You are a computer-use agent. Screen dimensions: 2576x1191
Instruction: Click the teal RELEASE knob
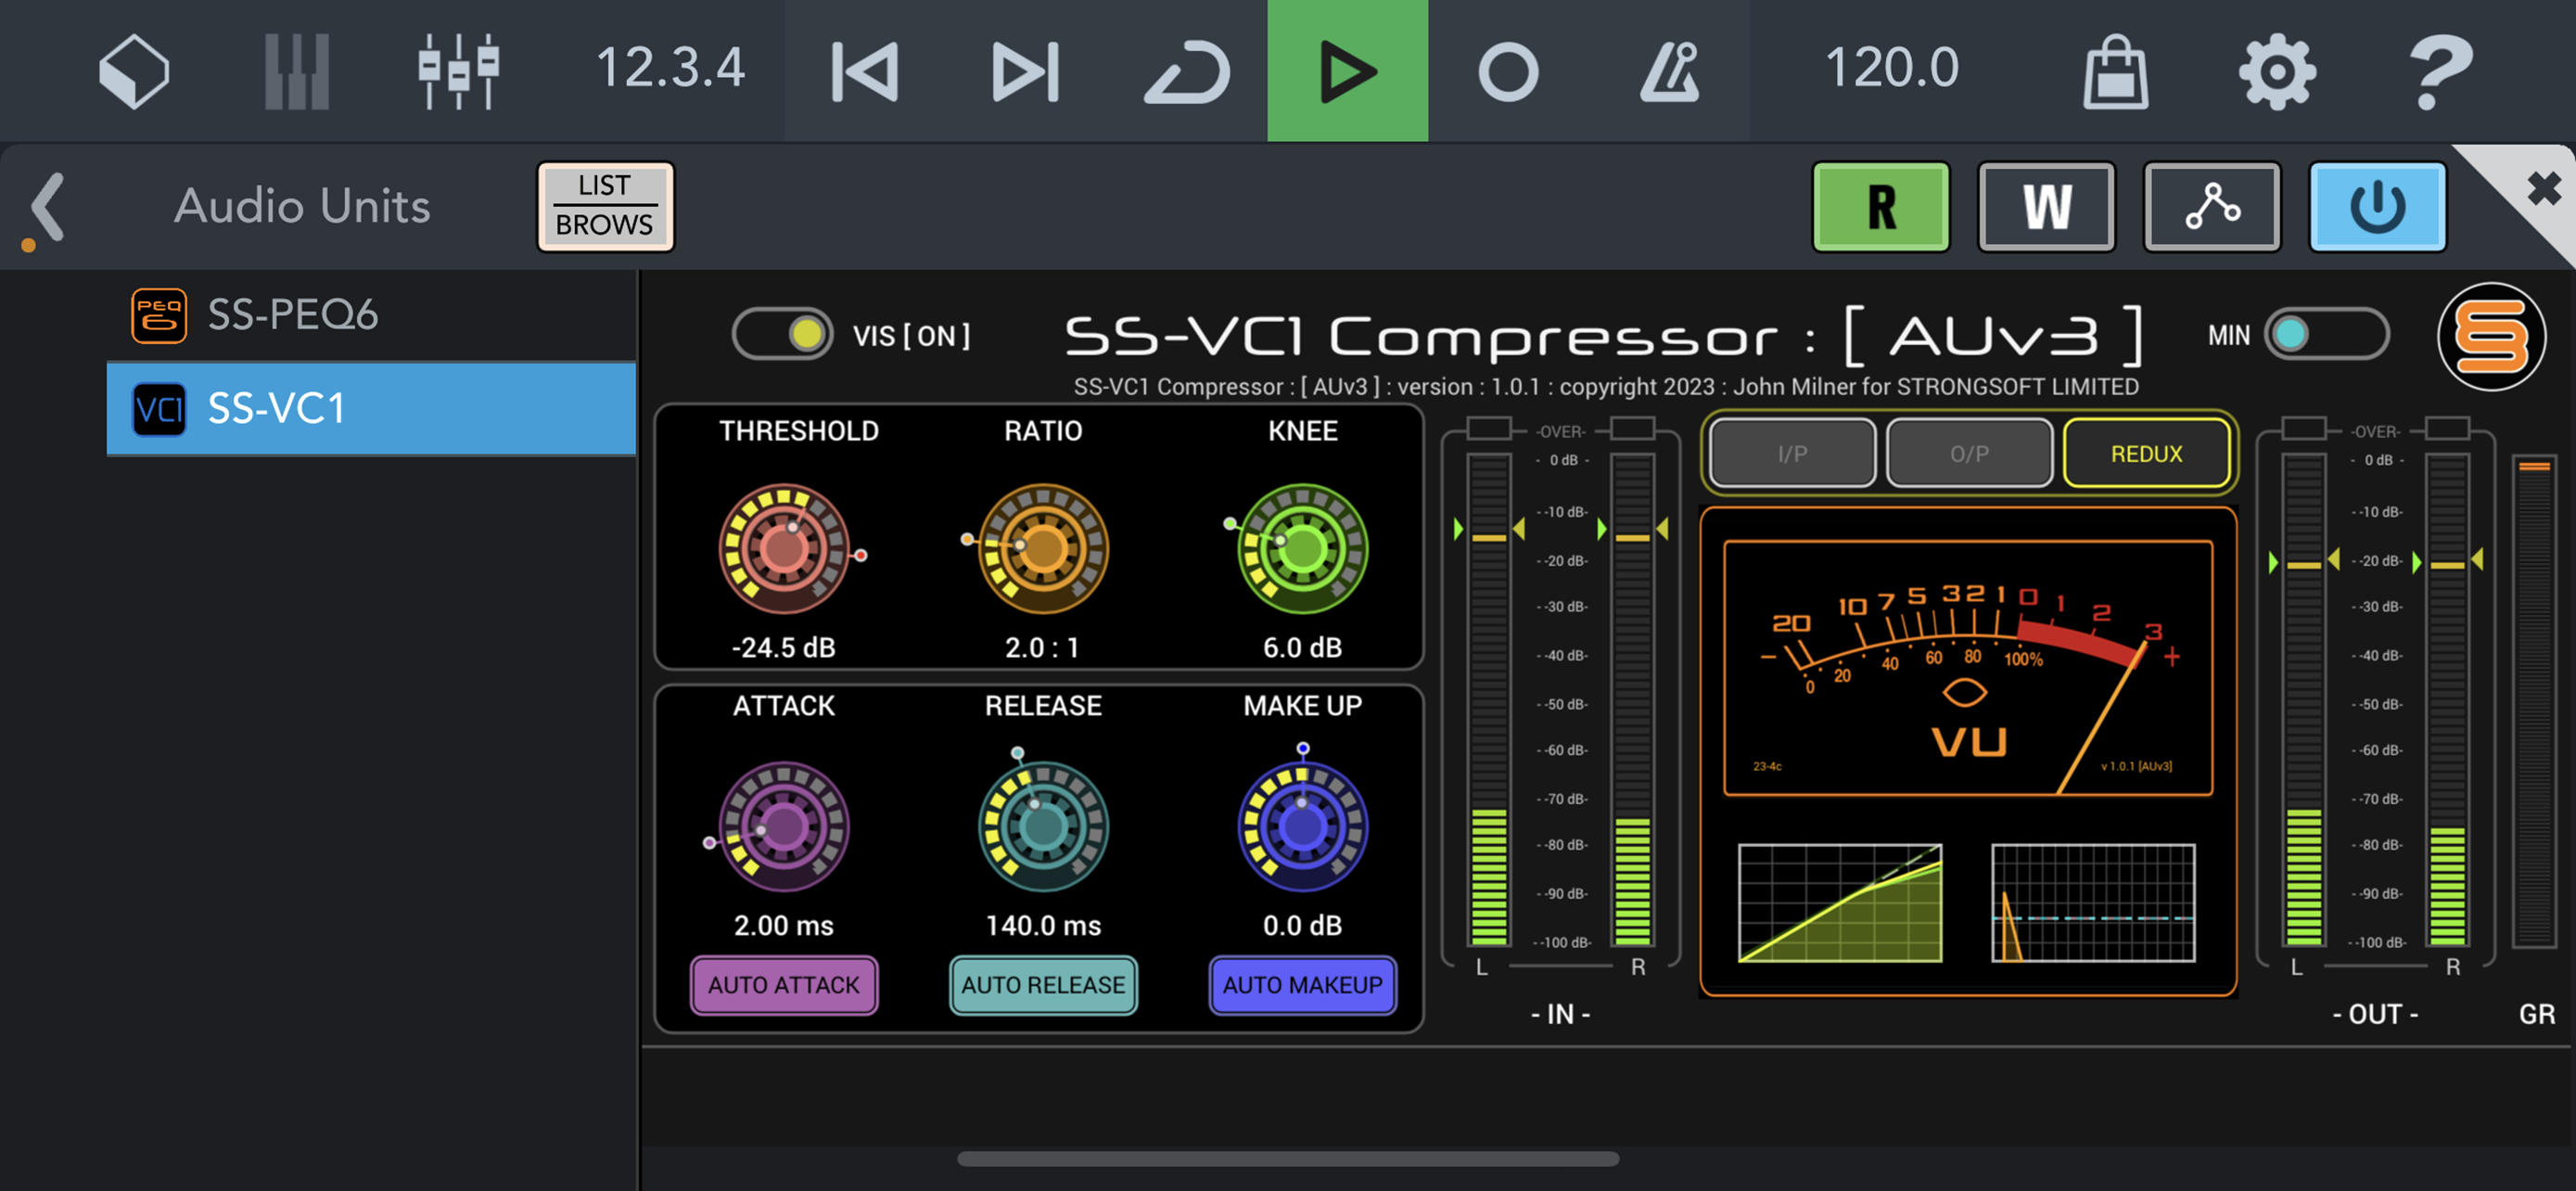point(1043,826)
